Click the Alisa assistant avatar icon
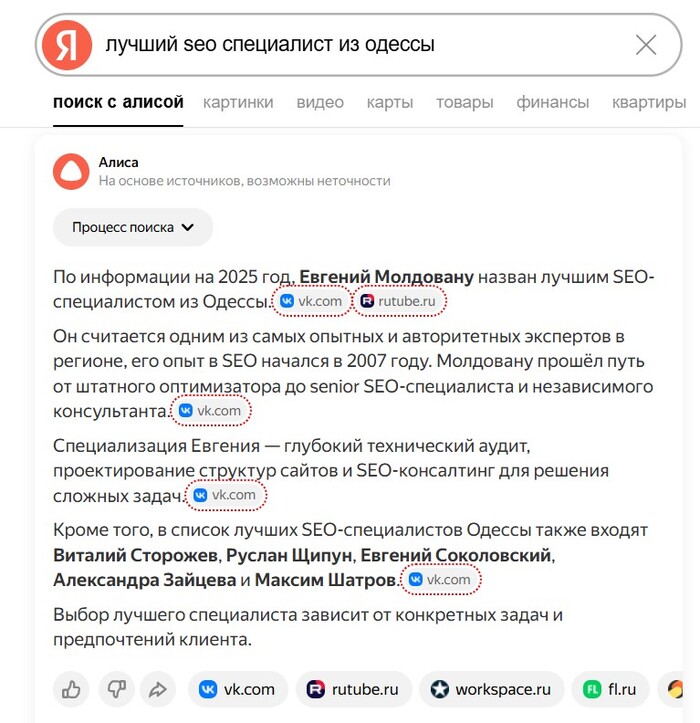Viewport: 700px width, 723px height. (71, 171)
